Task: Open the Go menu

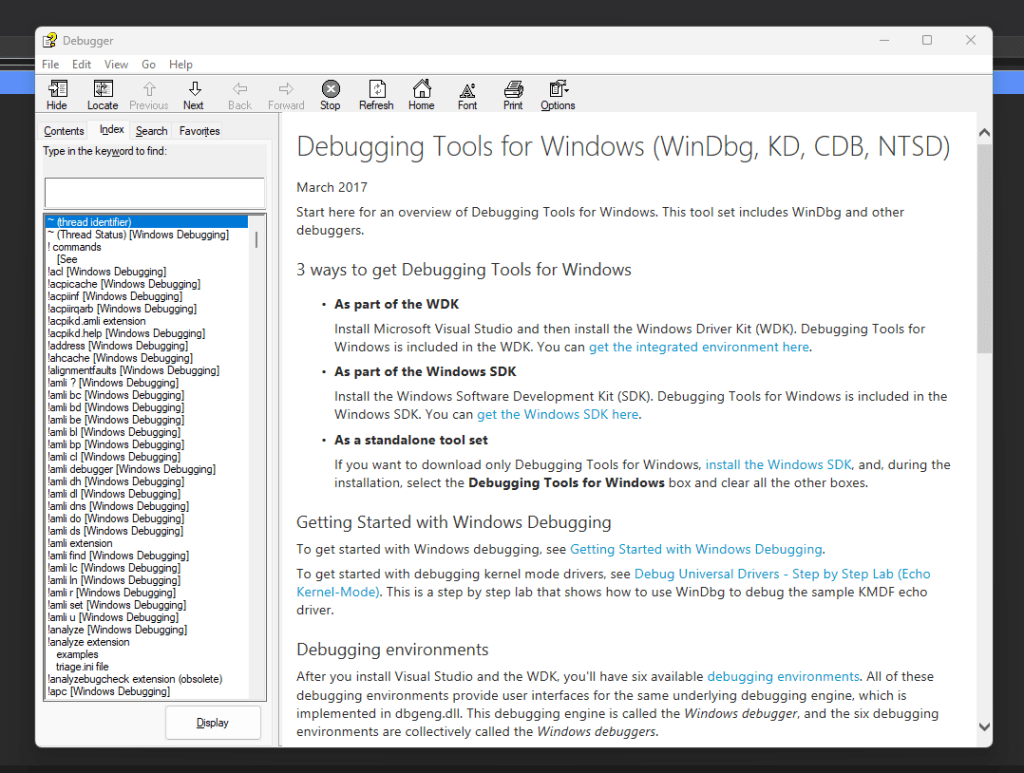Action: click(x=148, y=65)
